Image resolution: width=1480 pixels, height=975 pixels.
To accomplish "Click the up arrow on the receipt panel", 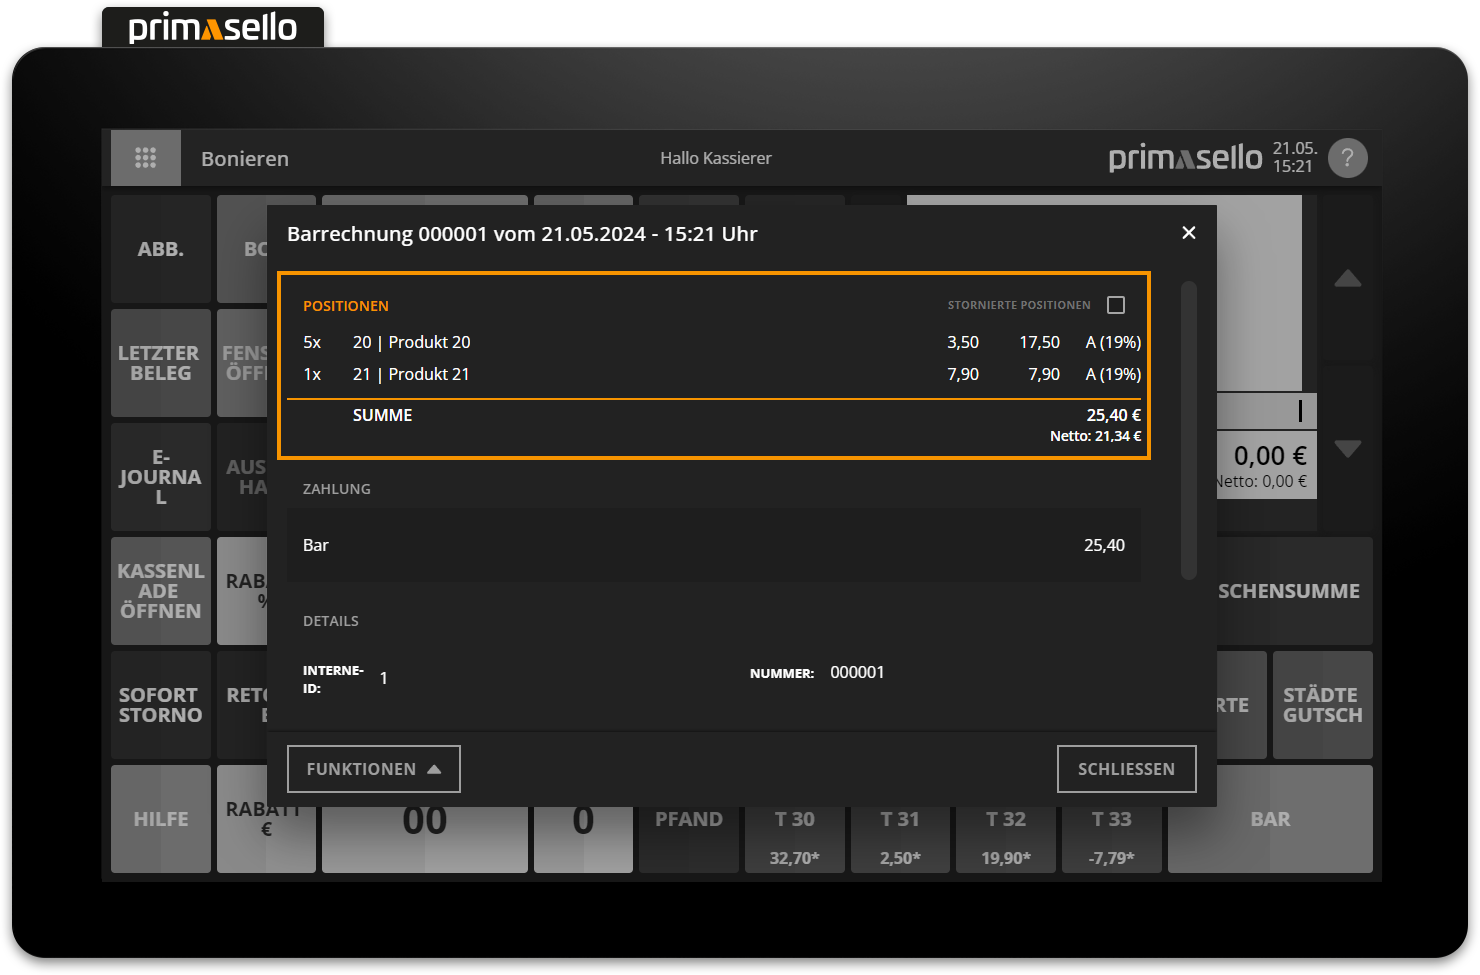I will [x=1348, y=280].
